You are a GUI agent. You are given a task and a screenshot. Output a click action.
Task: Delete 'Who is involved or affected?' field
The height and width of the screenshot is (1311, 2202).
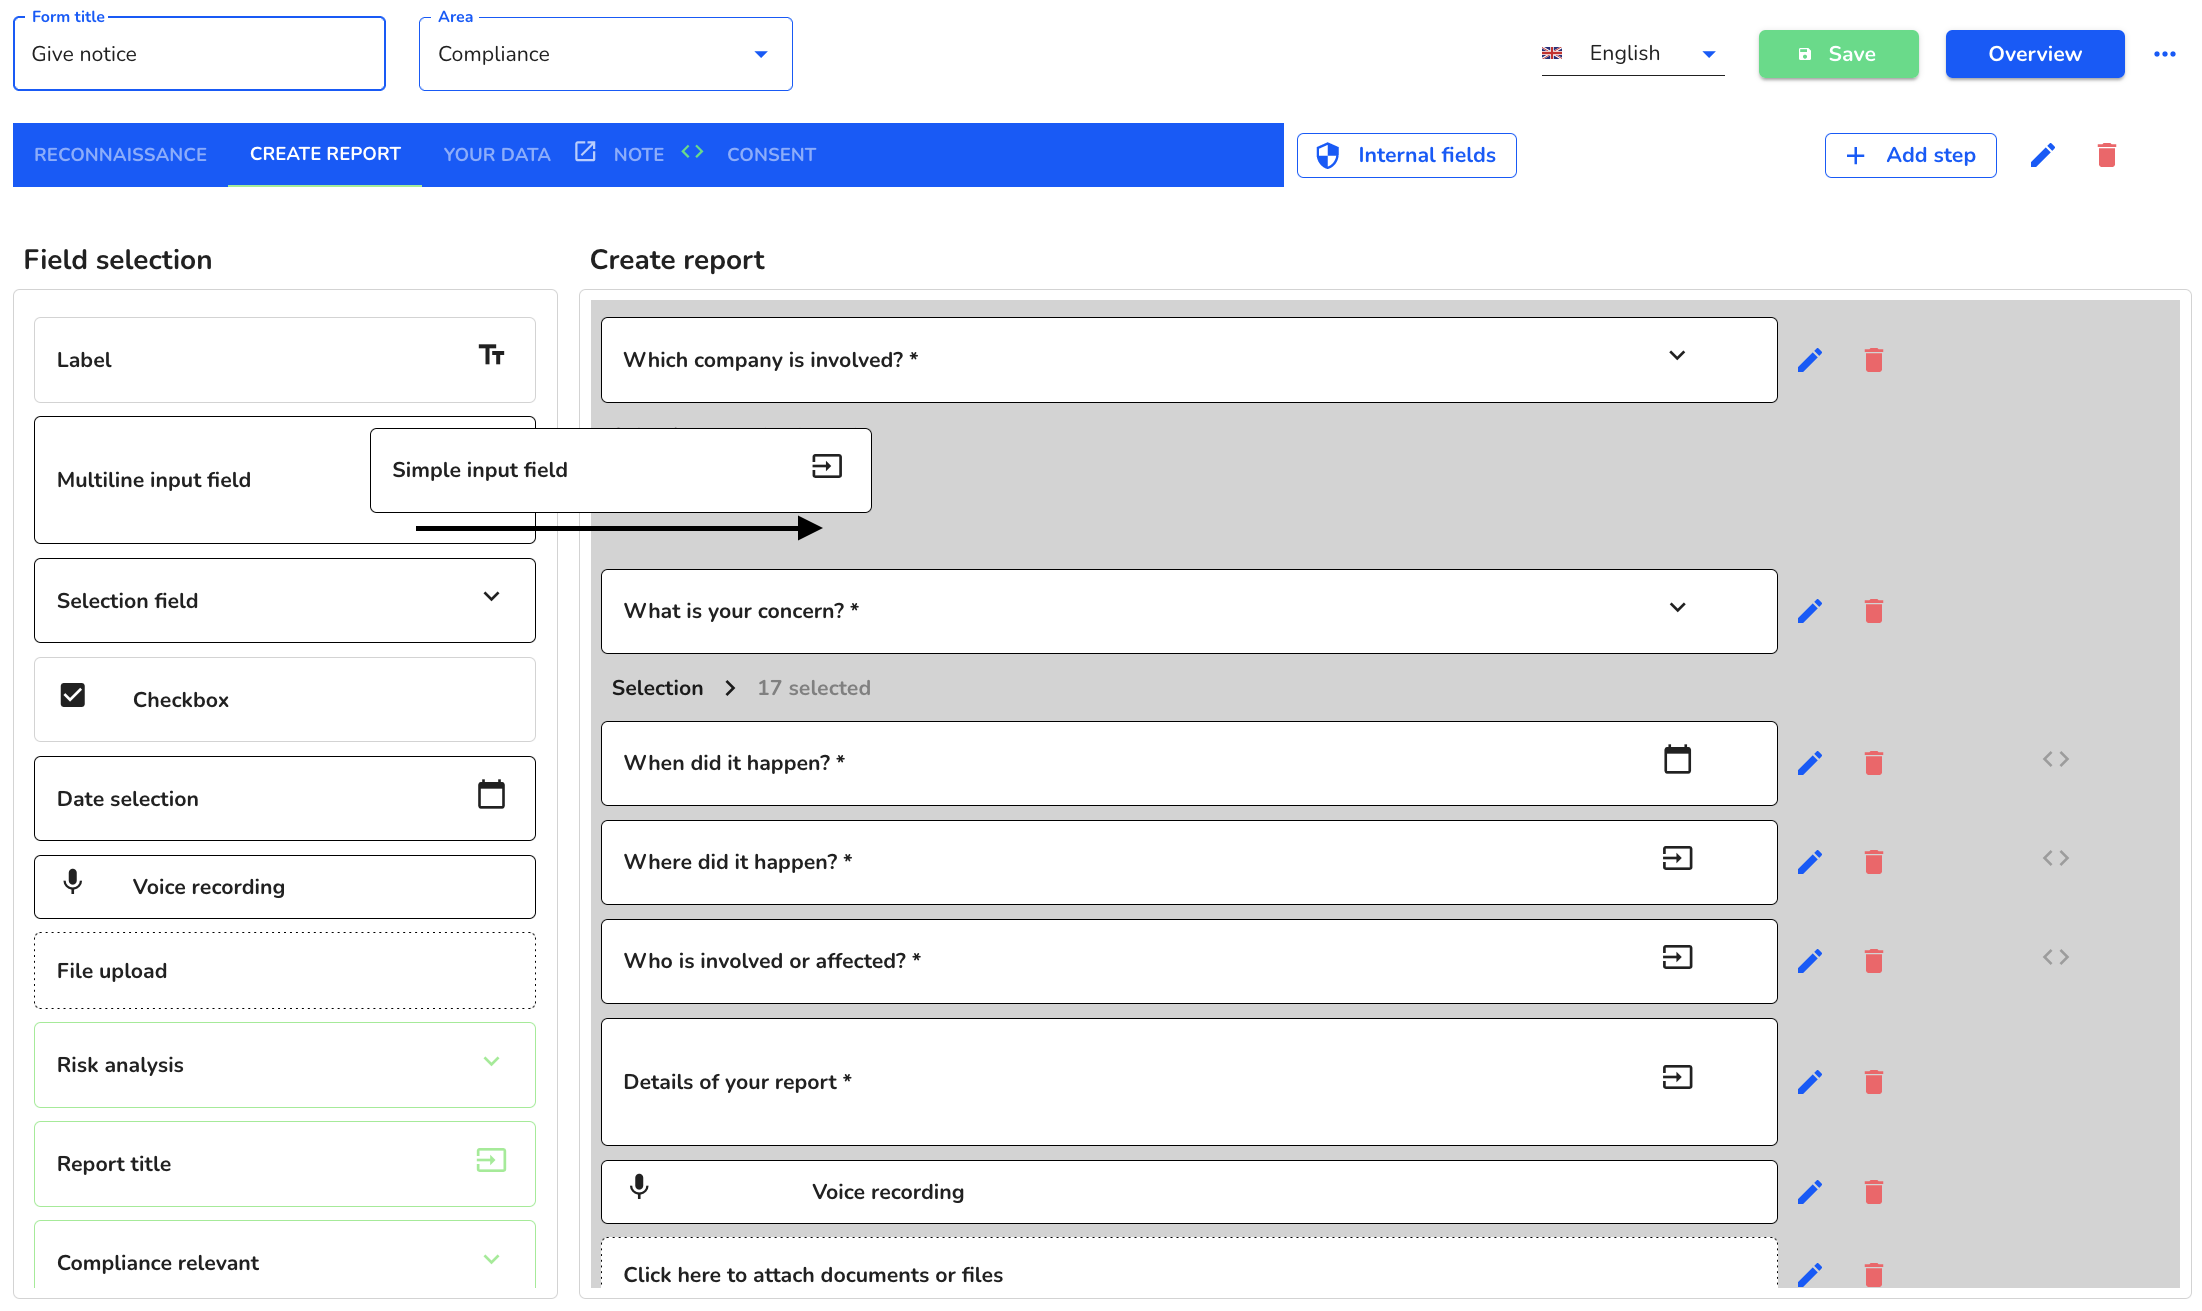click(1873, 961)
